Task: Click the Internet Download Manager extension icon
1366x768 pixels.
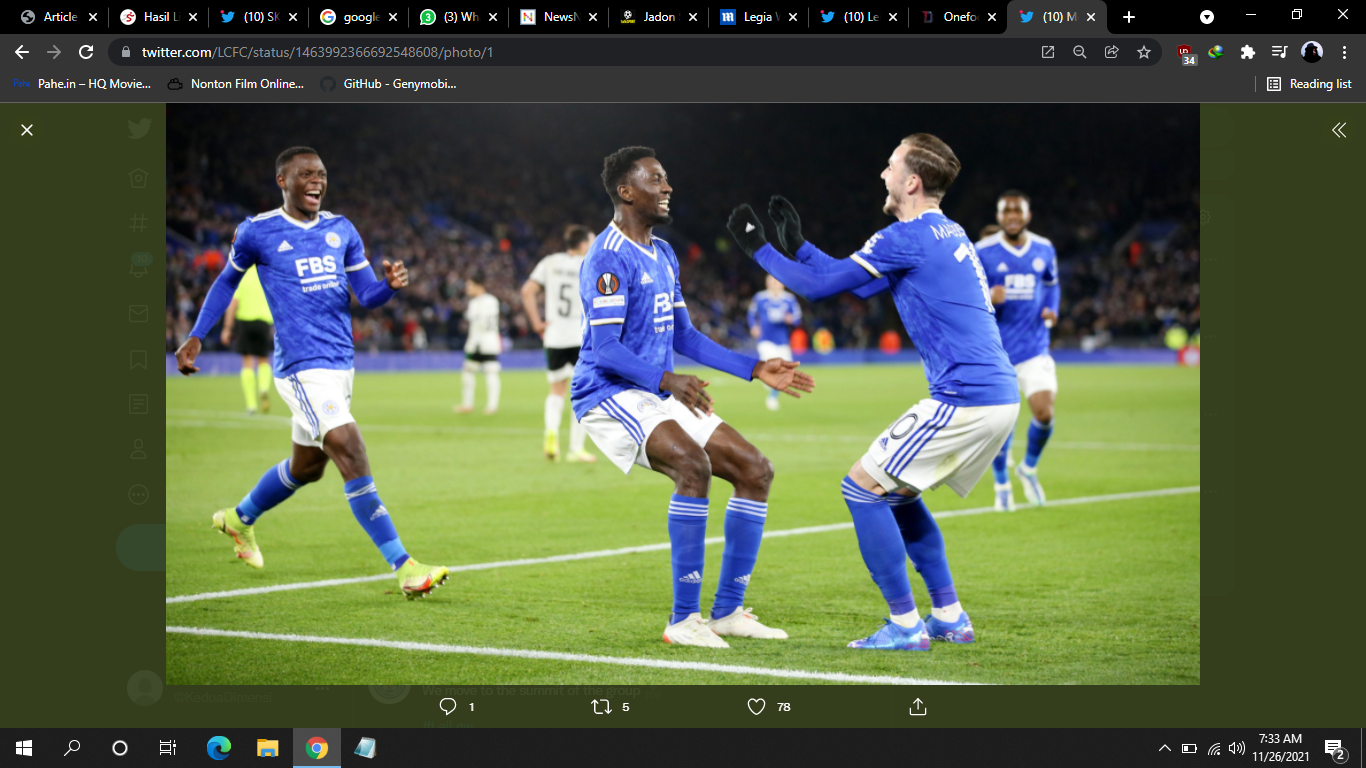Action: [x=1216, y=52]
